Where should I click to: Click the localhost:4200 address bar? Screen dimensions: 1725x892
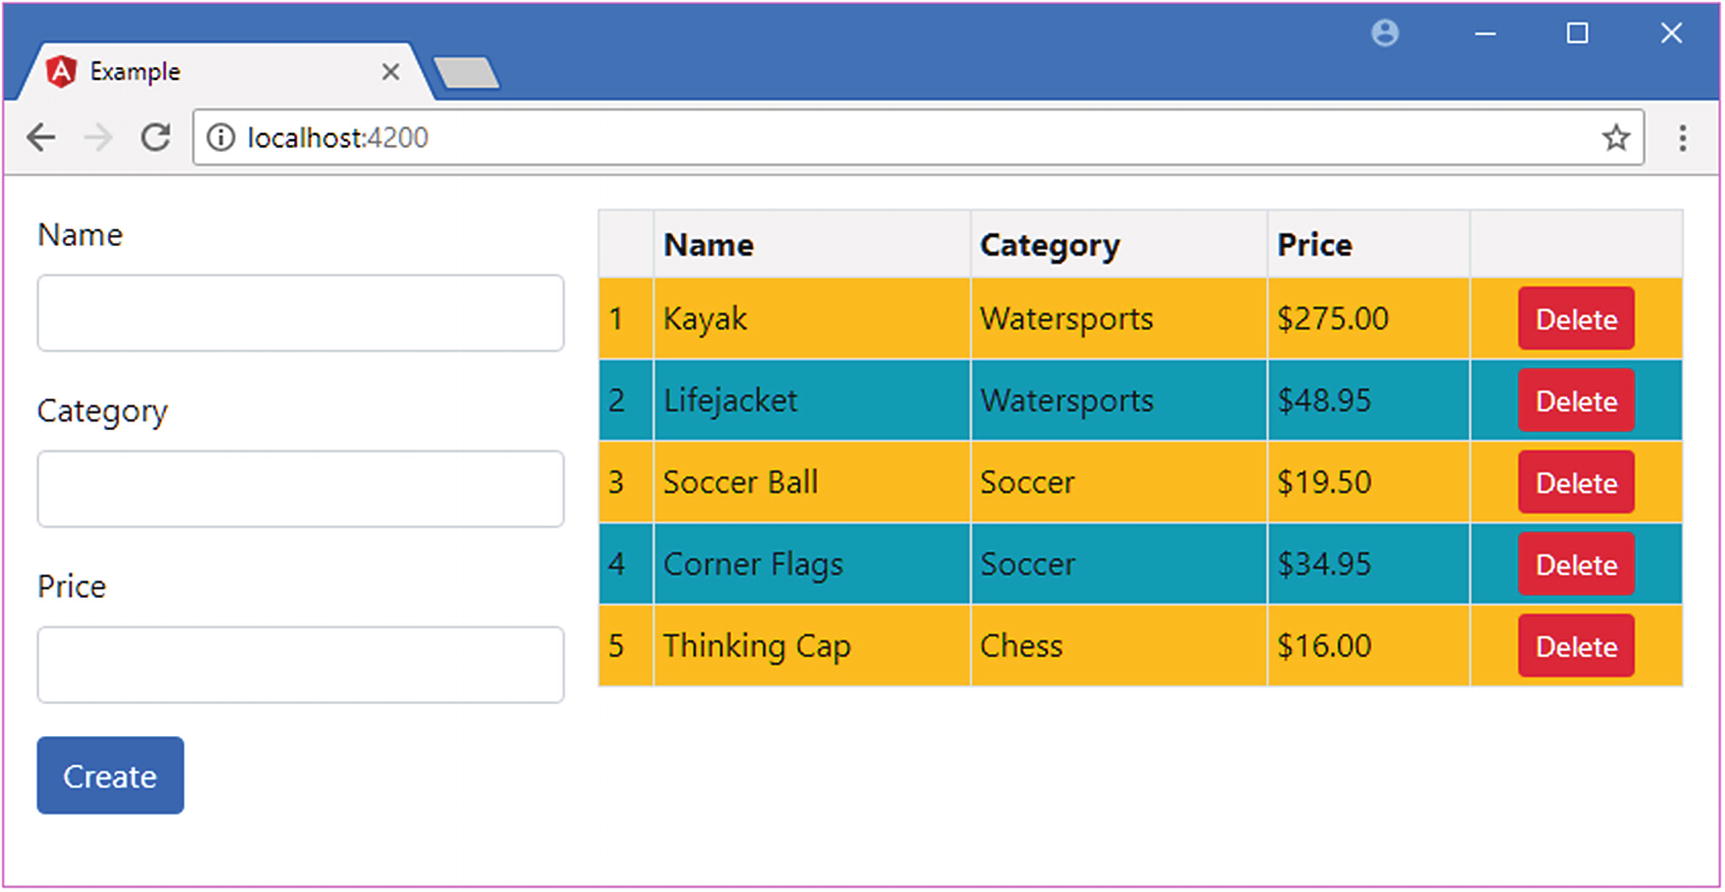900,137
